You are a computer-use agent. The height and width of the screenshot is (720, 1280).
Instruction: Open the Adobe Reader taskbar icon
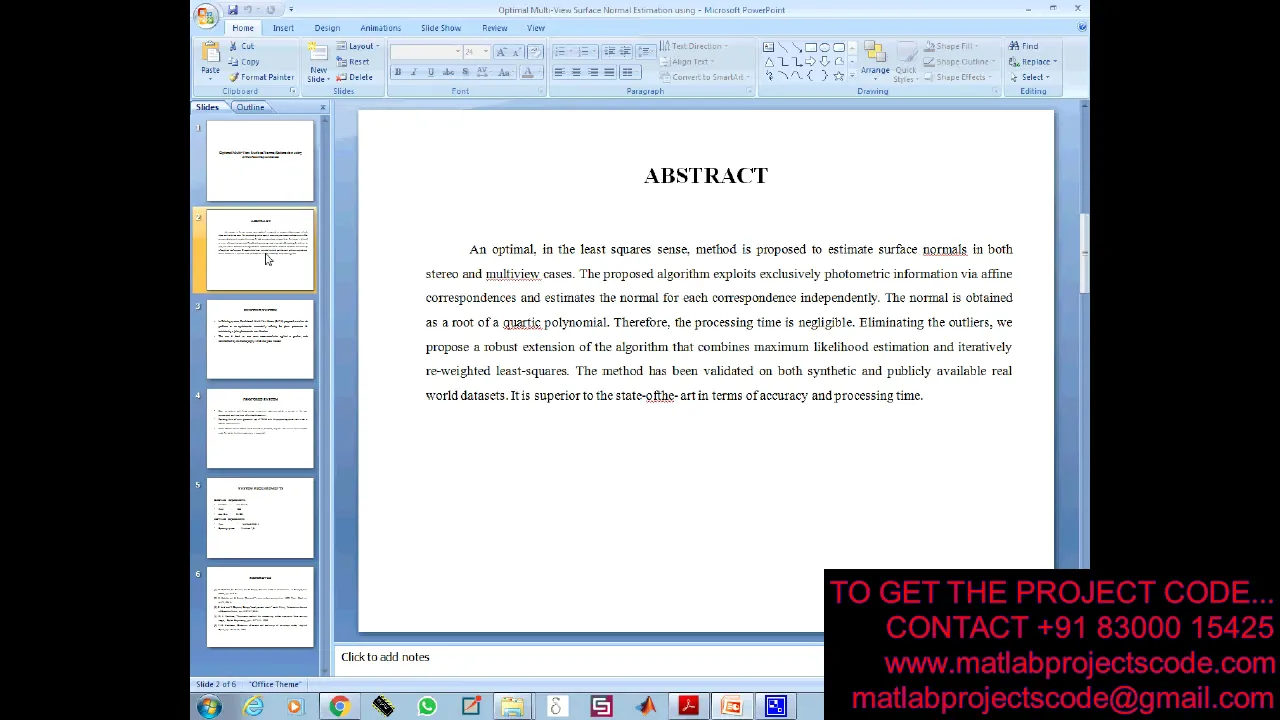click(688, 707)
